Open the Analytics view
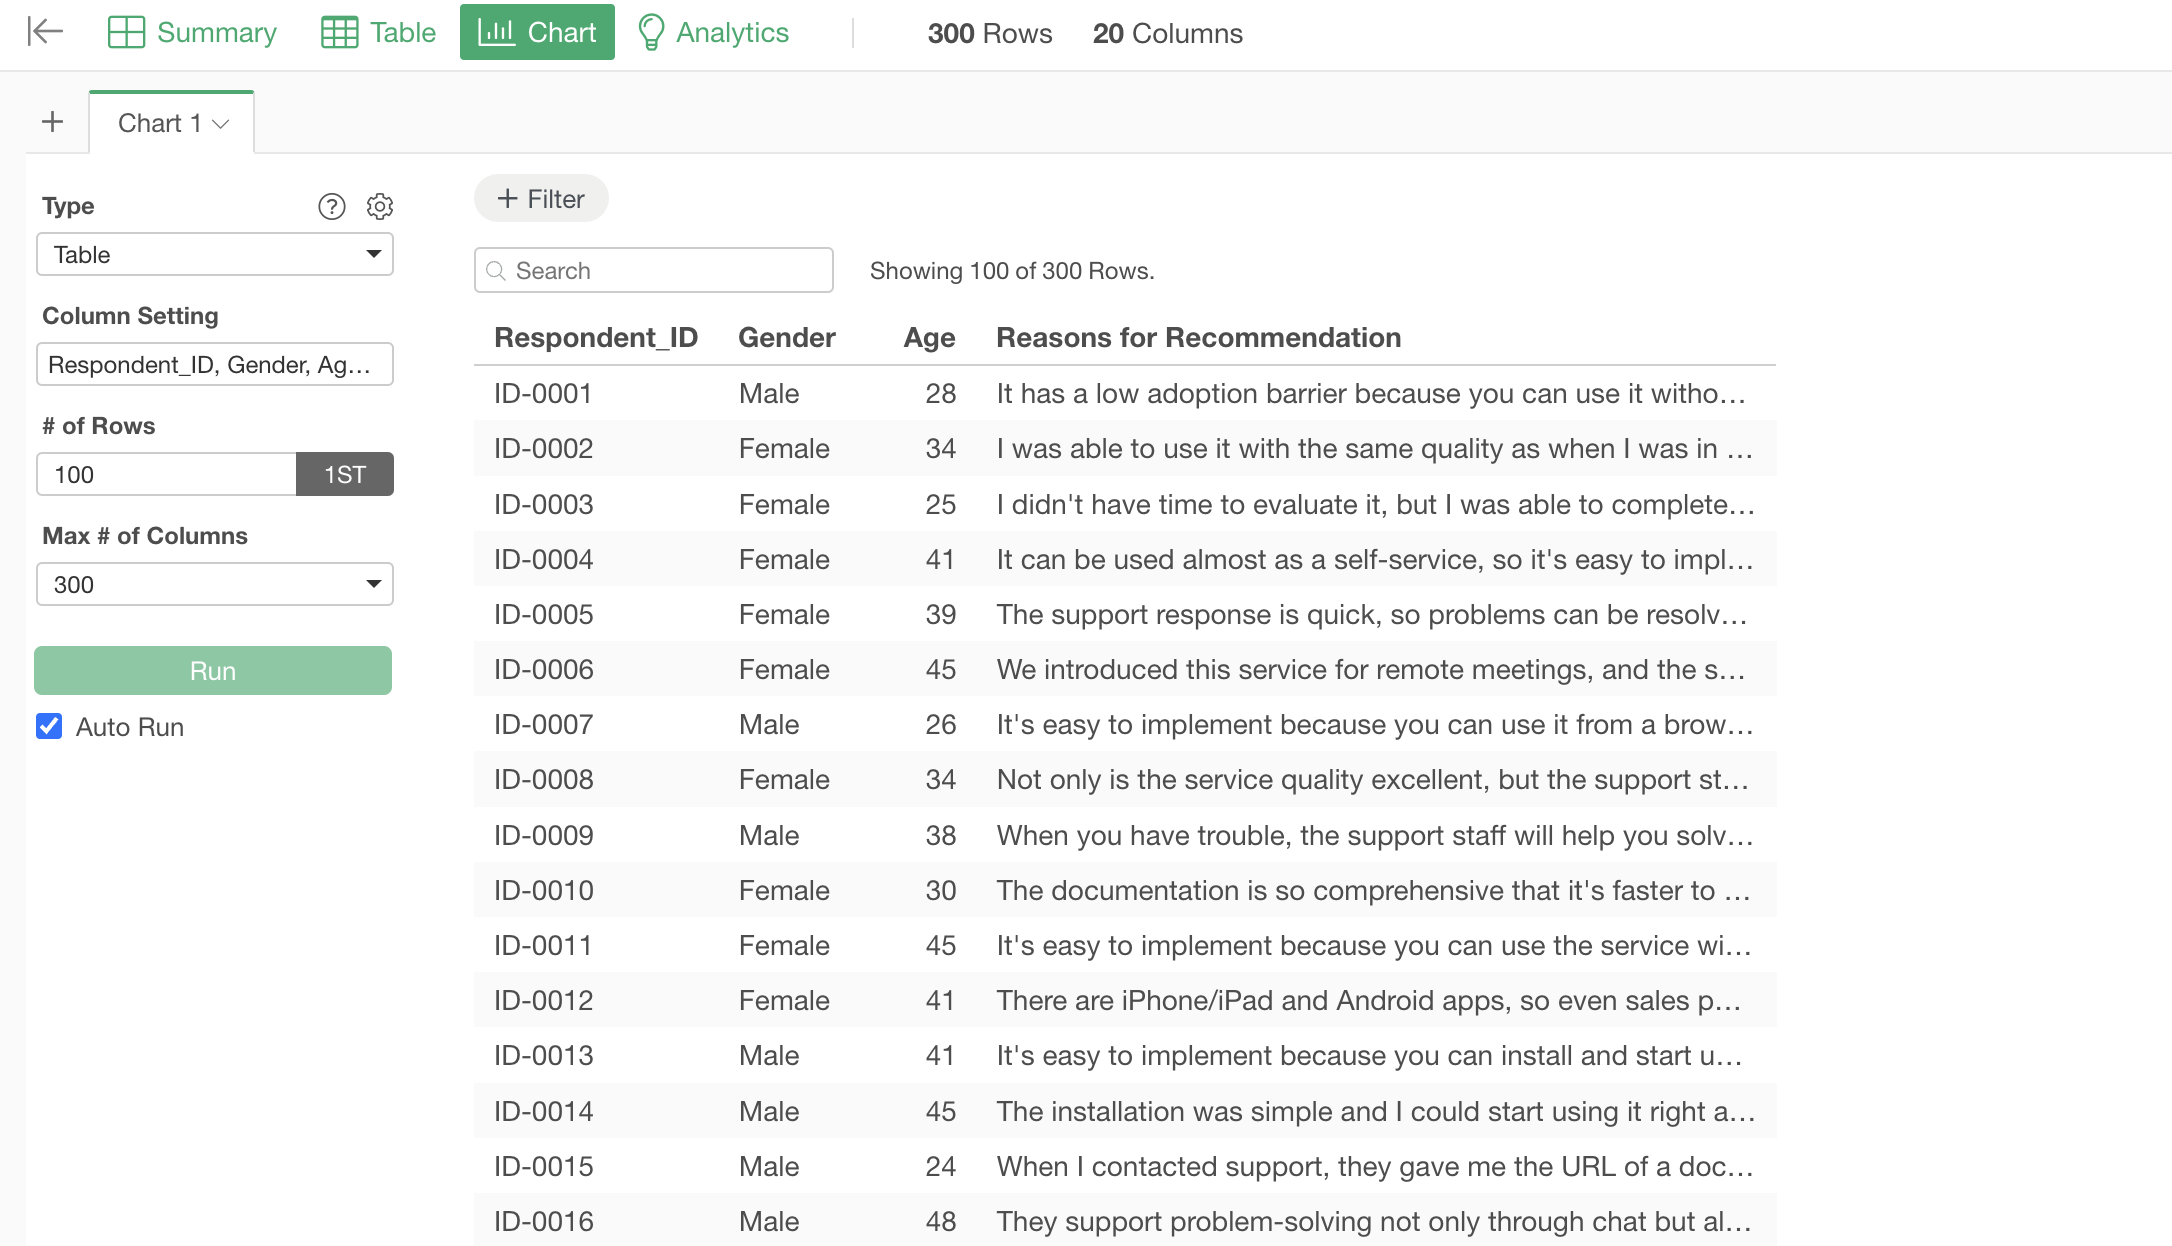This screenshot has height=1246, width=2172. pos(713,33)
